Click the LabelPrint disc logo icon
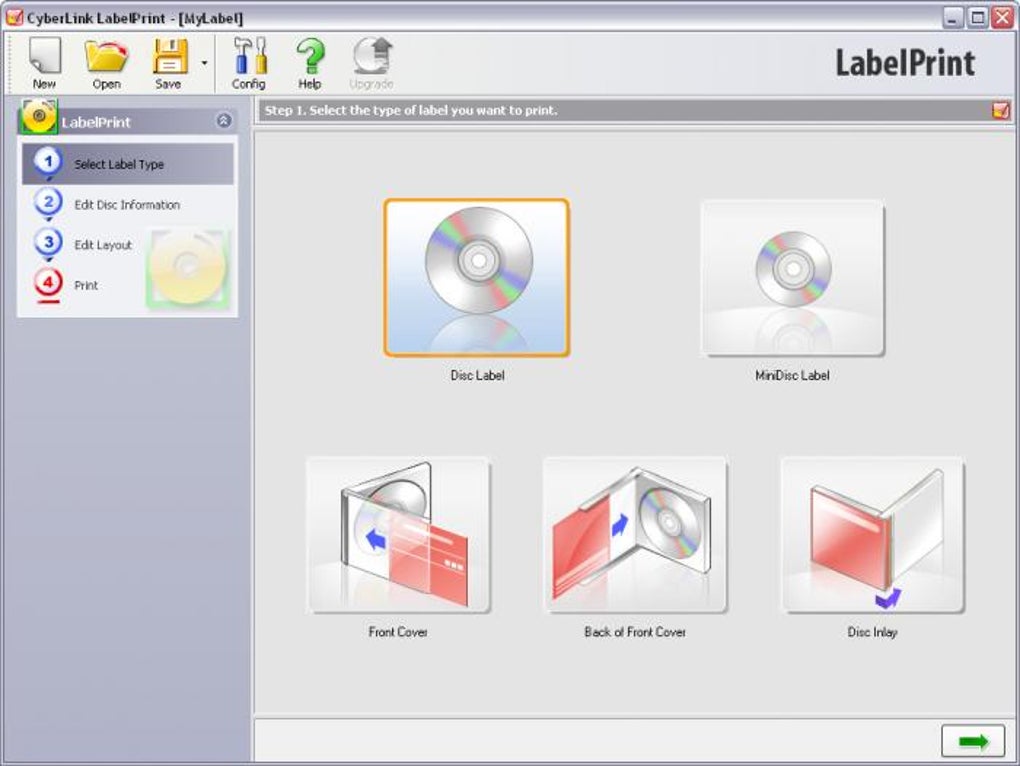The height and width of the screenshot is (766, 1020). coord(39,116)
